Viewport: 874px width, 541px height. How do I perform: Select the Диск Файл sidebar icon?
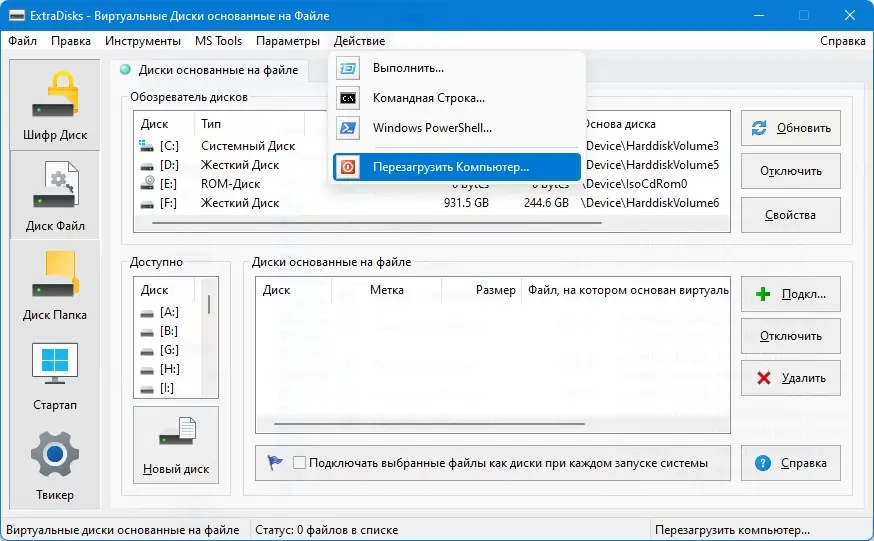click(x=55, y=195)
